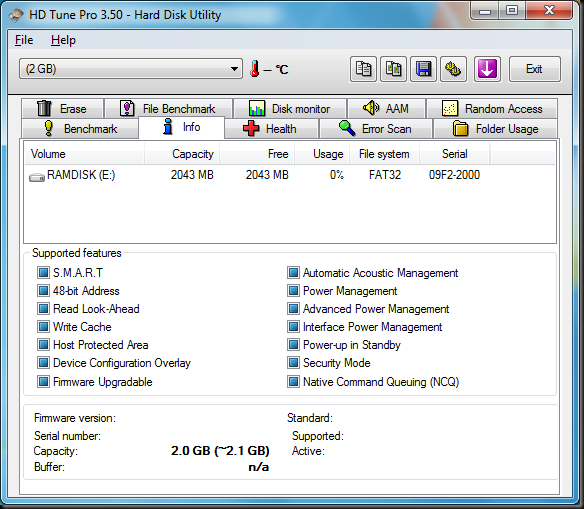Open the Disk monitor tab
This screenshot has height=509, width=584.
290,109
